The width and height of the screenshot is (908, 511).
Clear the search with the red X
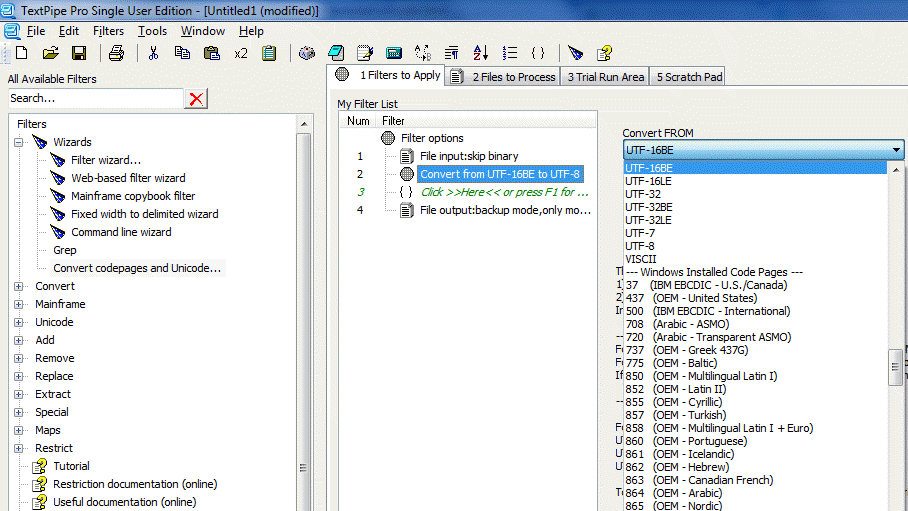[197, 98]
